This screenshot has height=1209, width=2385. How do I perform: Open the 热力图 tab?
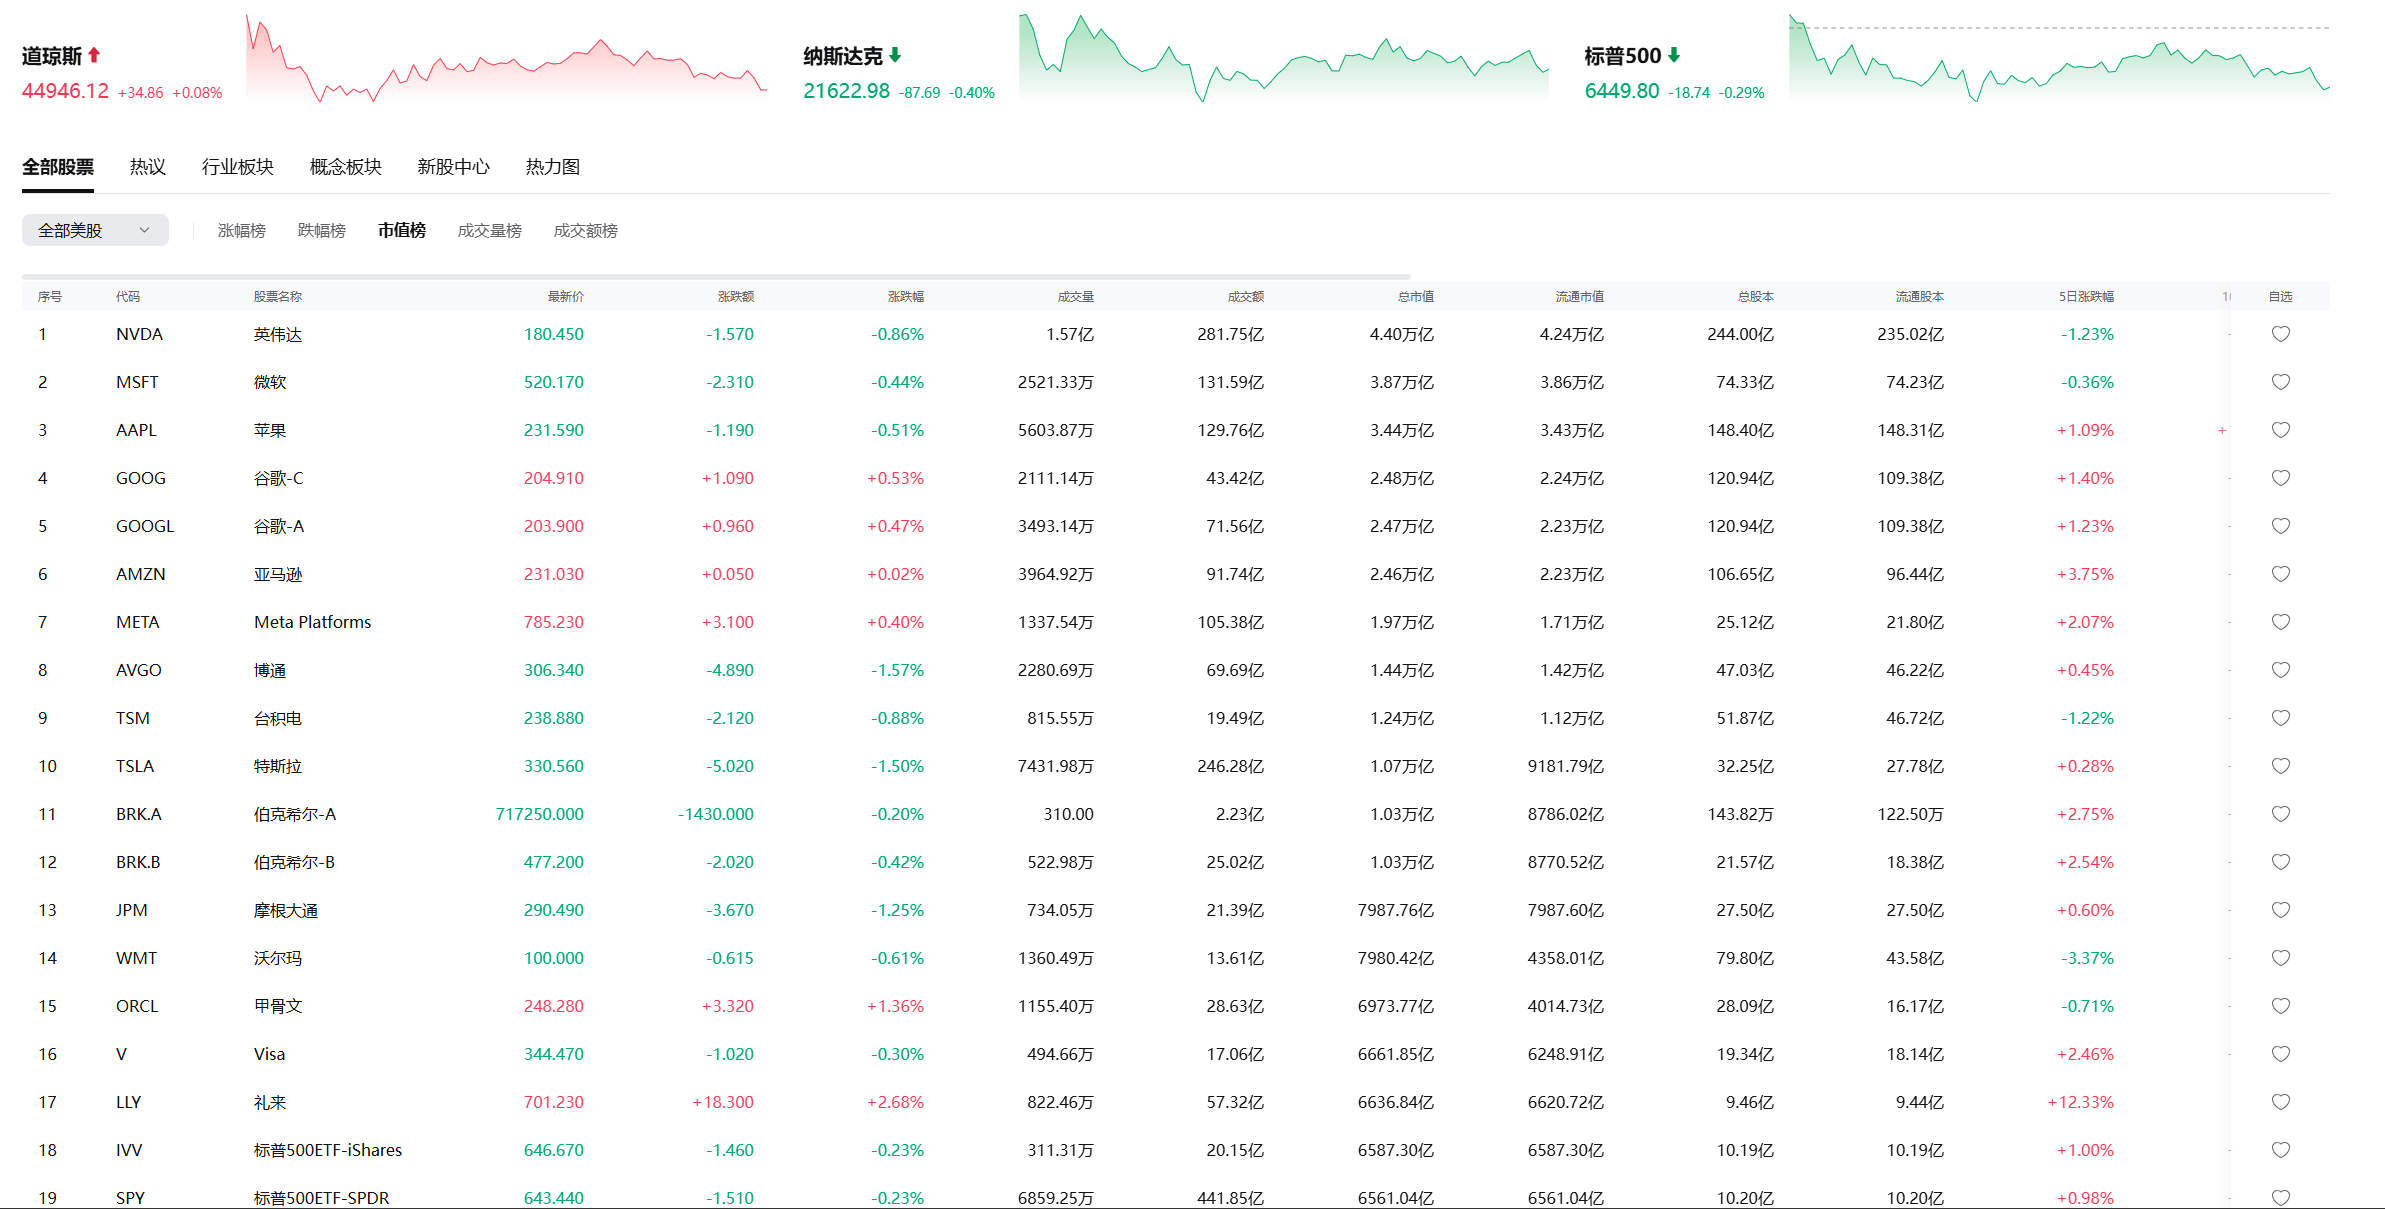click(x=553, y=167)
